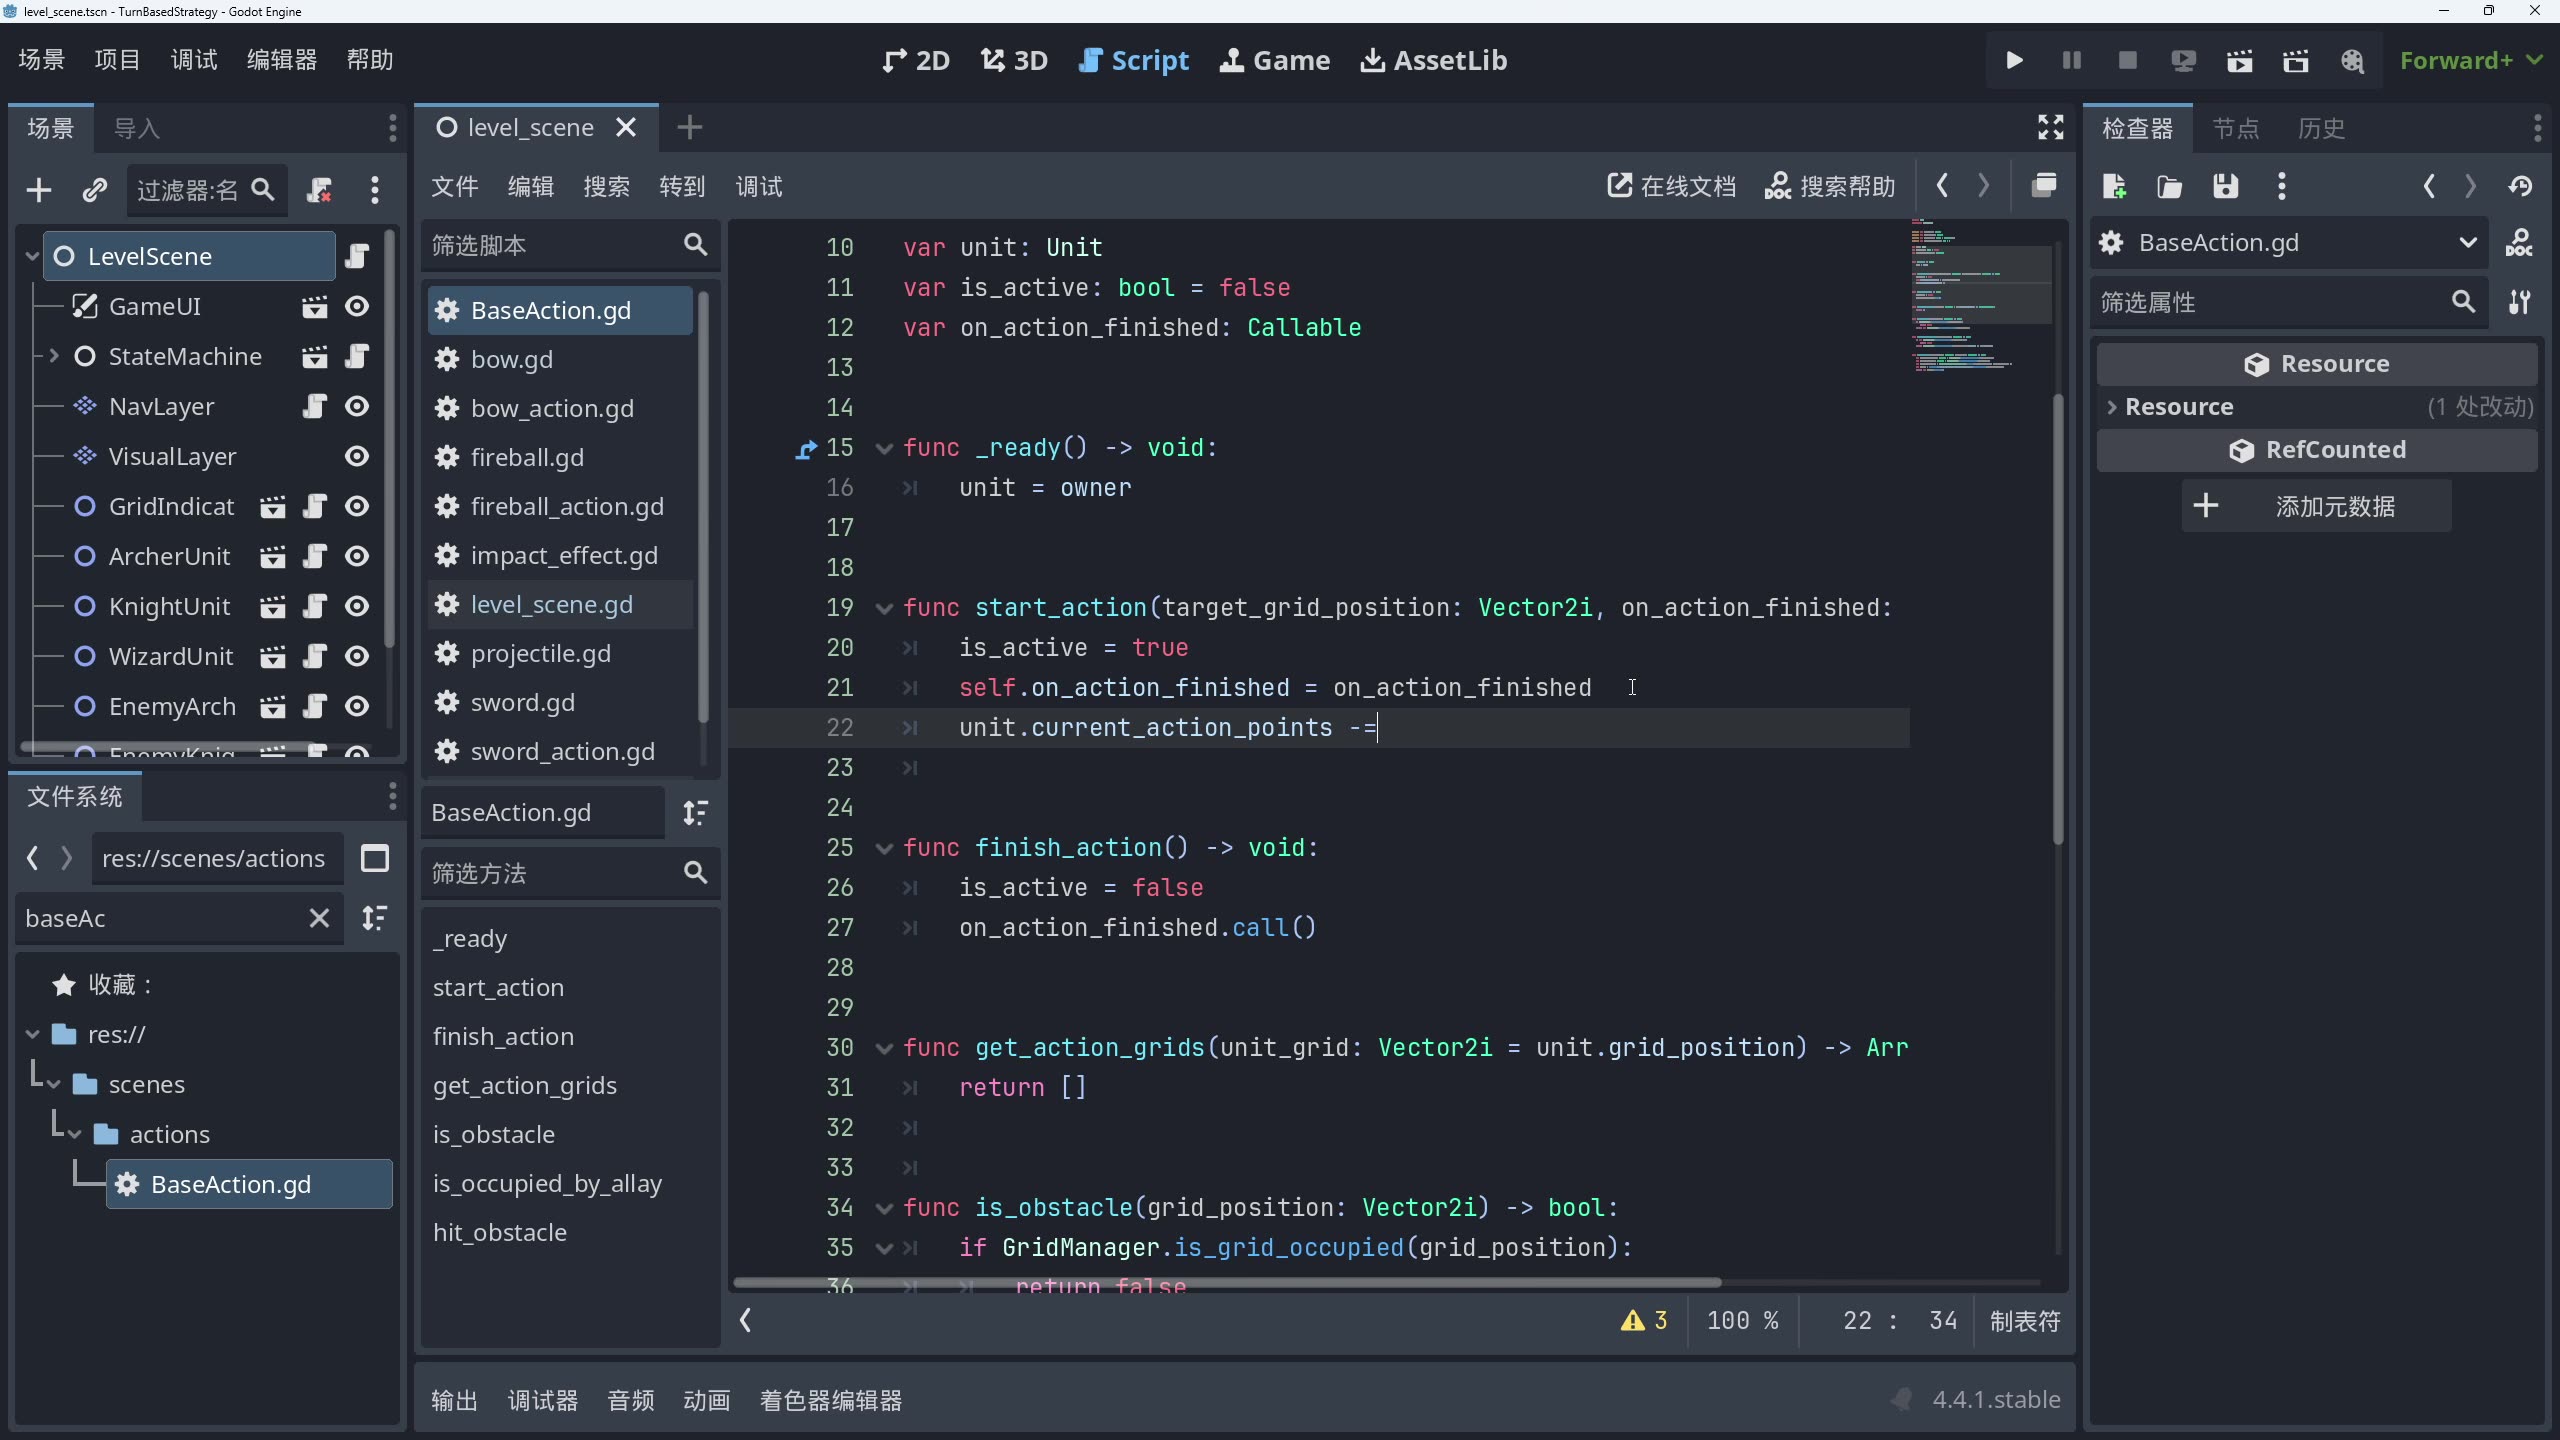The width and height of the screenshot is (2560, 1440).
Task: Float the script editor into a window
Action: [2044, 186]
